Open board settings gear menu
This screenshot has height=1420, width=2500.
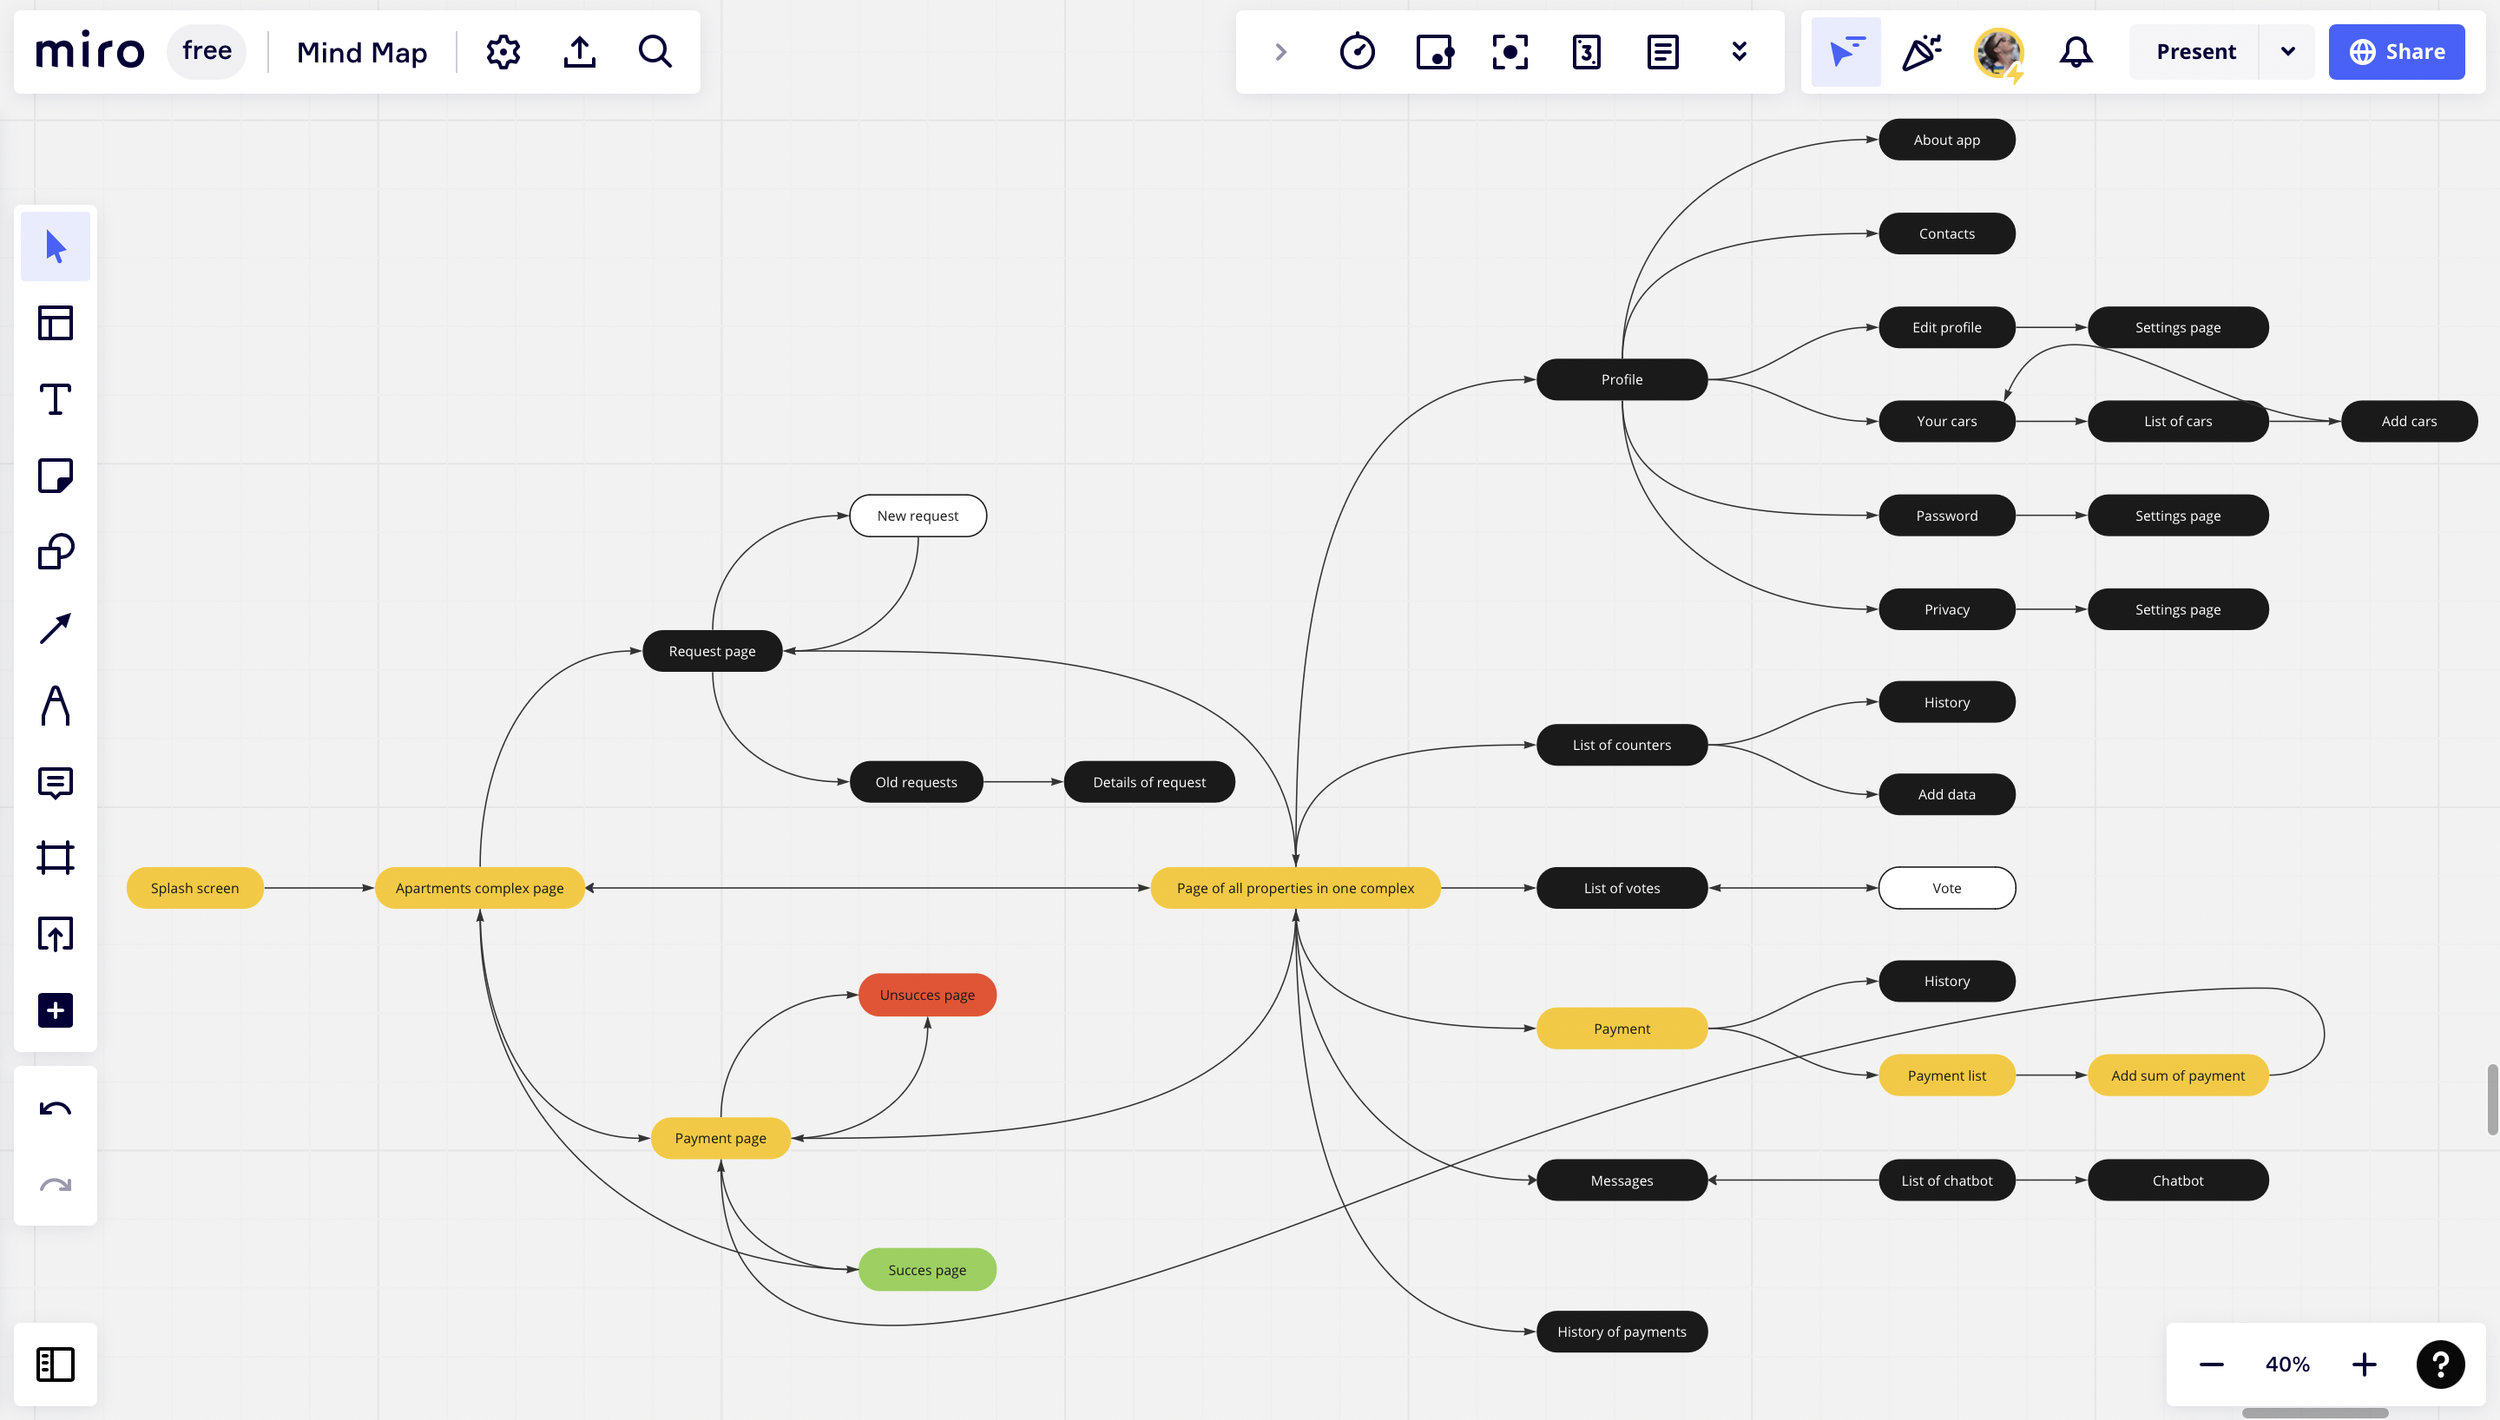pyautogui.click(x=503, y=52)
